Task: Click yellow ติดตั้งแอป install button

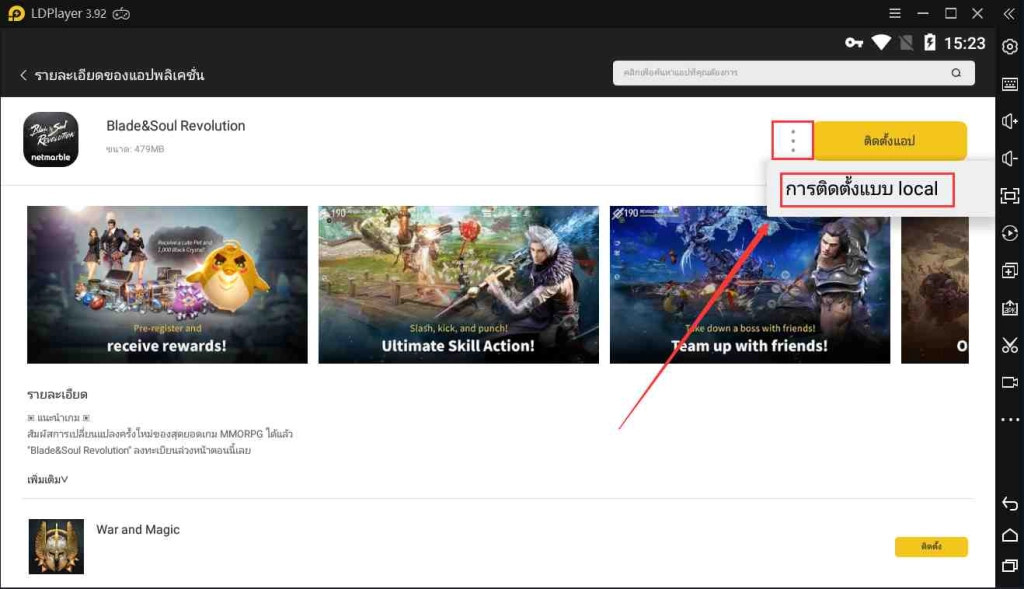Action: [x=889, y=140]
